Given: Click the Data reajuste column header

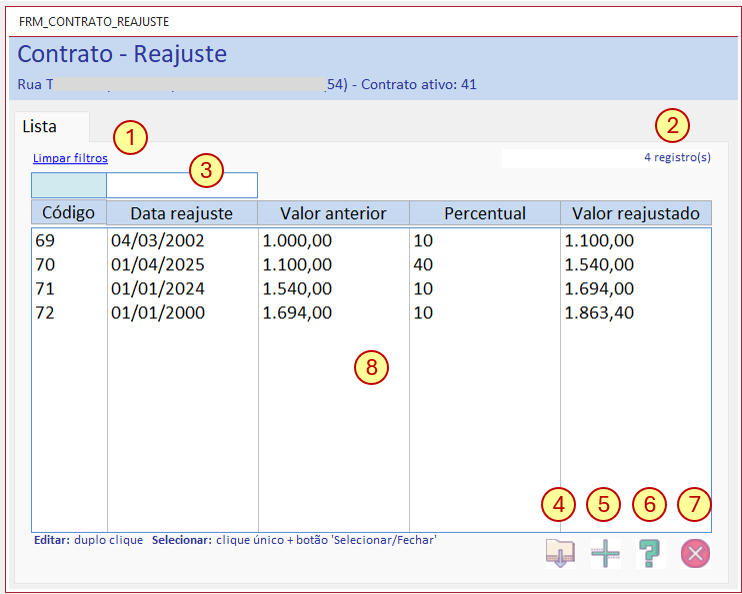Looking at the screenshot, I should 182,213.
